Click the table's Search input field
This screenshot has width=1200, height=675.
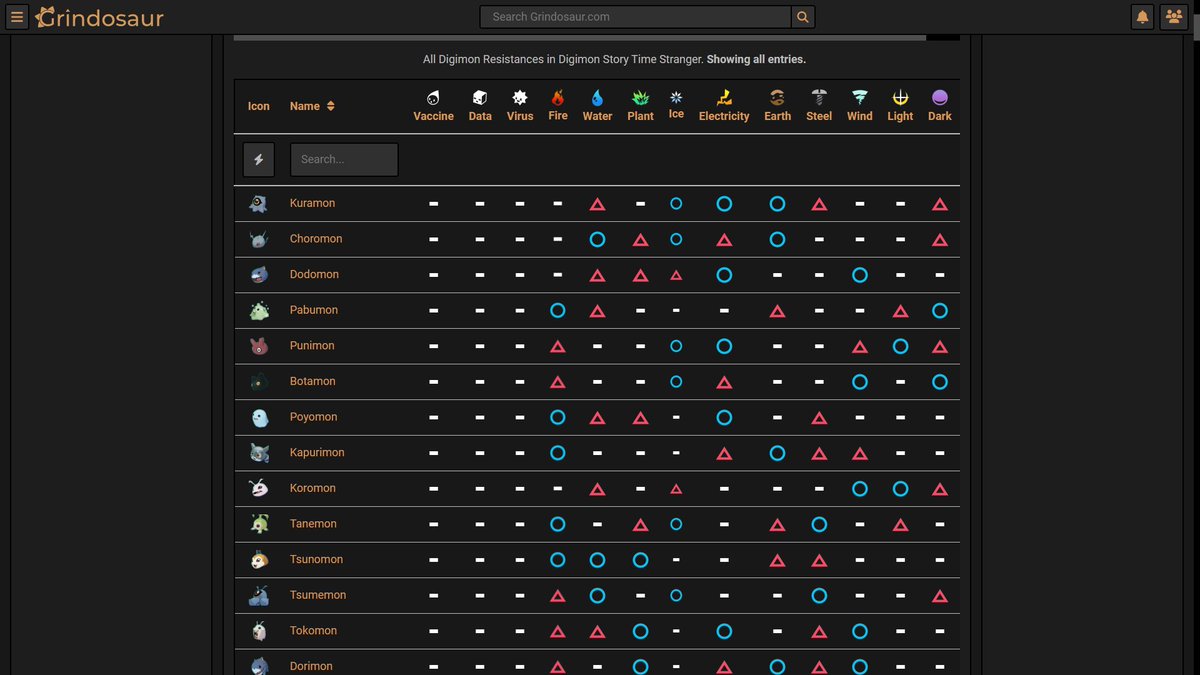coord(344,159)
